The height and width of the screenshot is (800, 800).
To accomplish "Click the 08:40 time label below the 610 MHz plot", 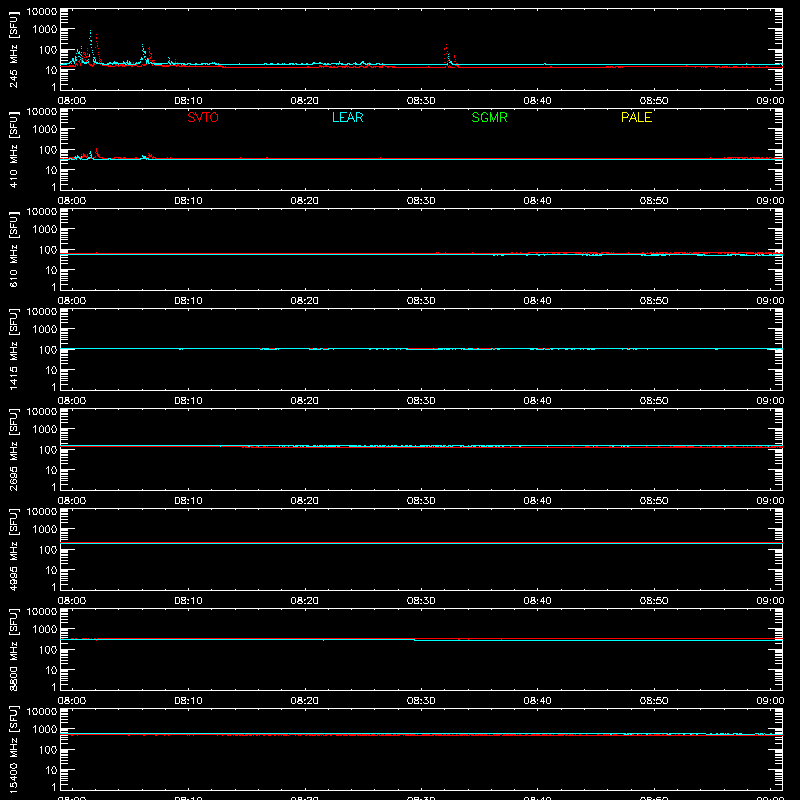I will 537,301.
